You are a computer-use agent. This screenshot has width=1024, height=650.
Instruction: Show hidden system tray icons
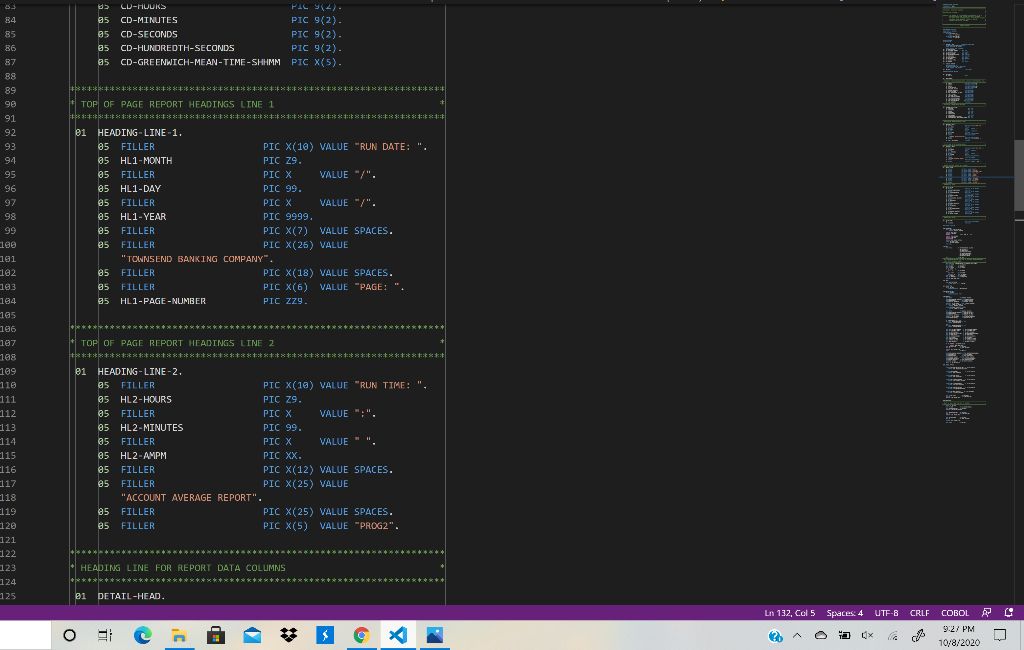[798, 636]
